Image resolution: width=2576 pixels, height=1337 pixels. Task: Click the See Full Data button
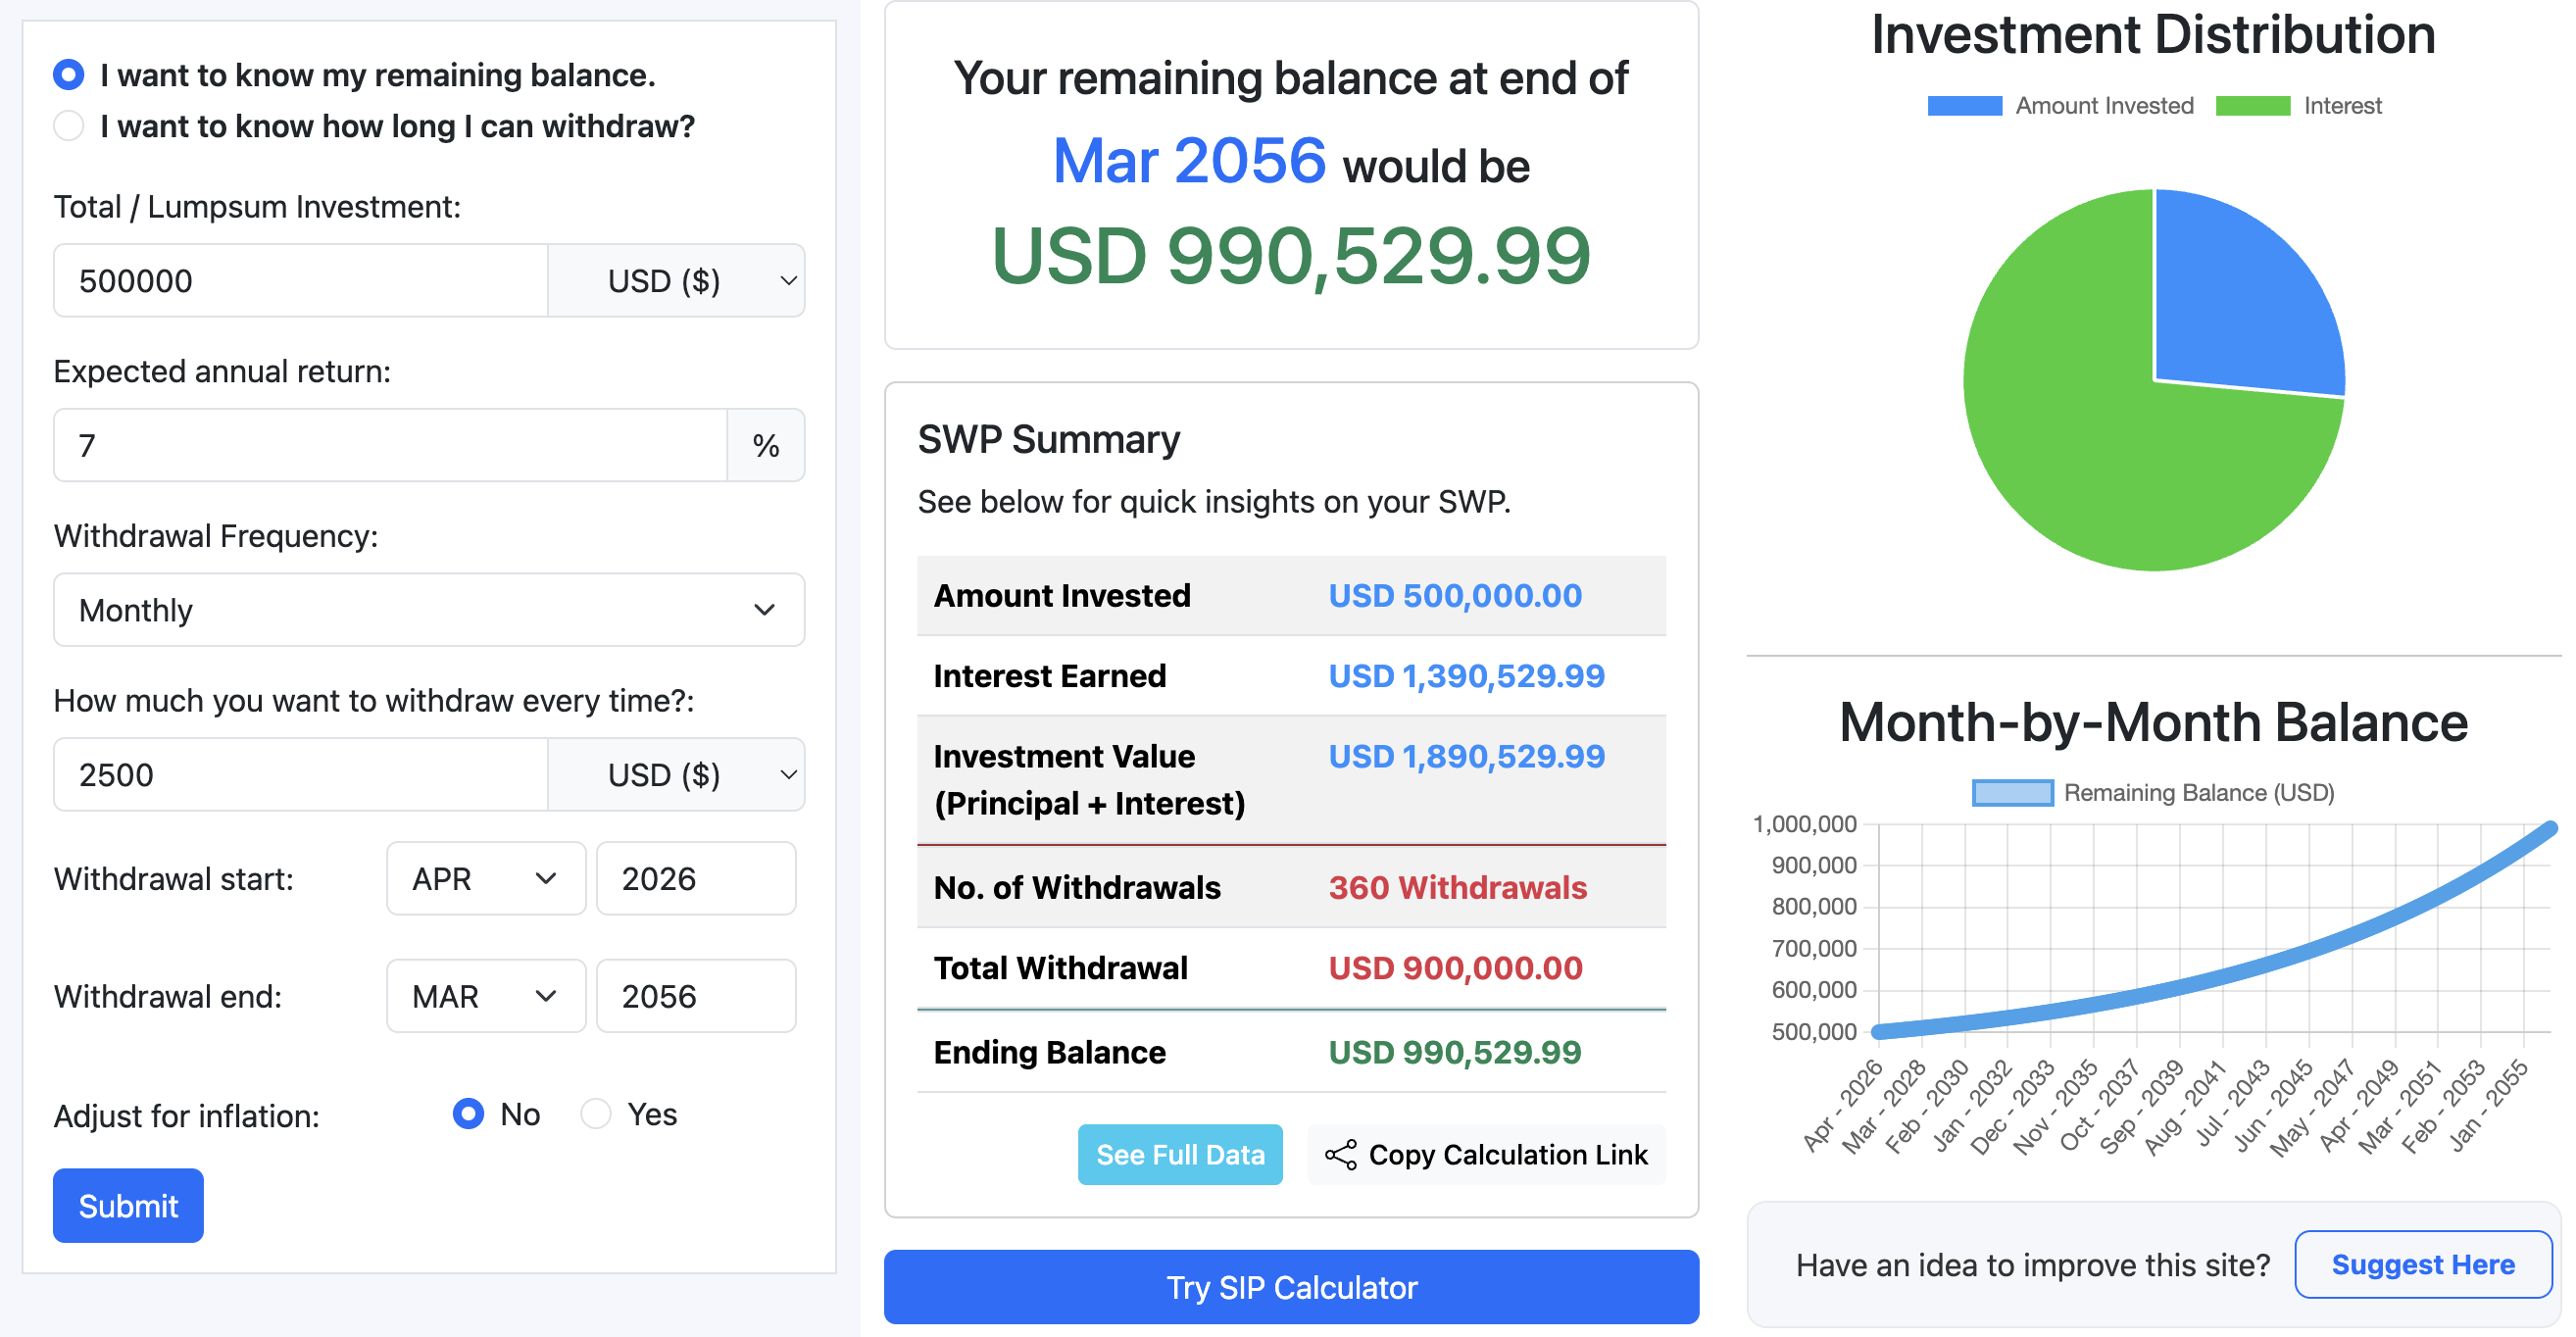1180,1154
